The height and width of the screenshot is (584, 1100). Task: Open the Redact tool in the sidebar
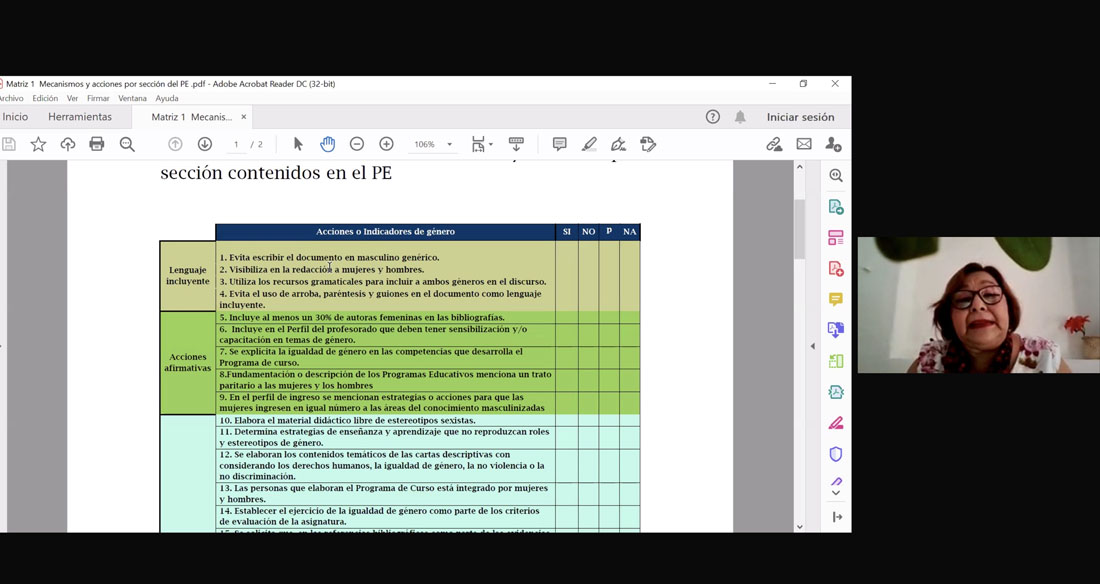click(x=836, y=423)
